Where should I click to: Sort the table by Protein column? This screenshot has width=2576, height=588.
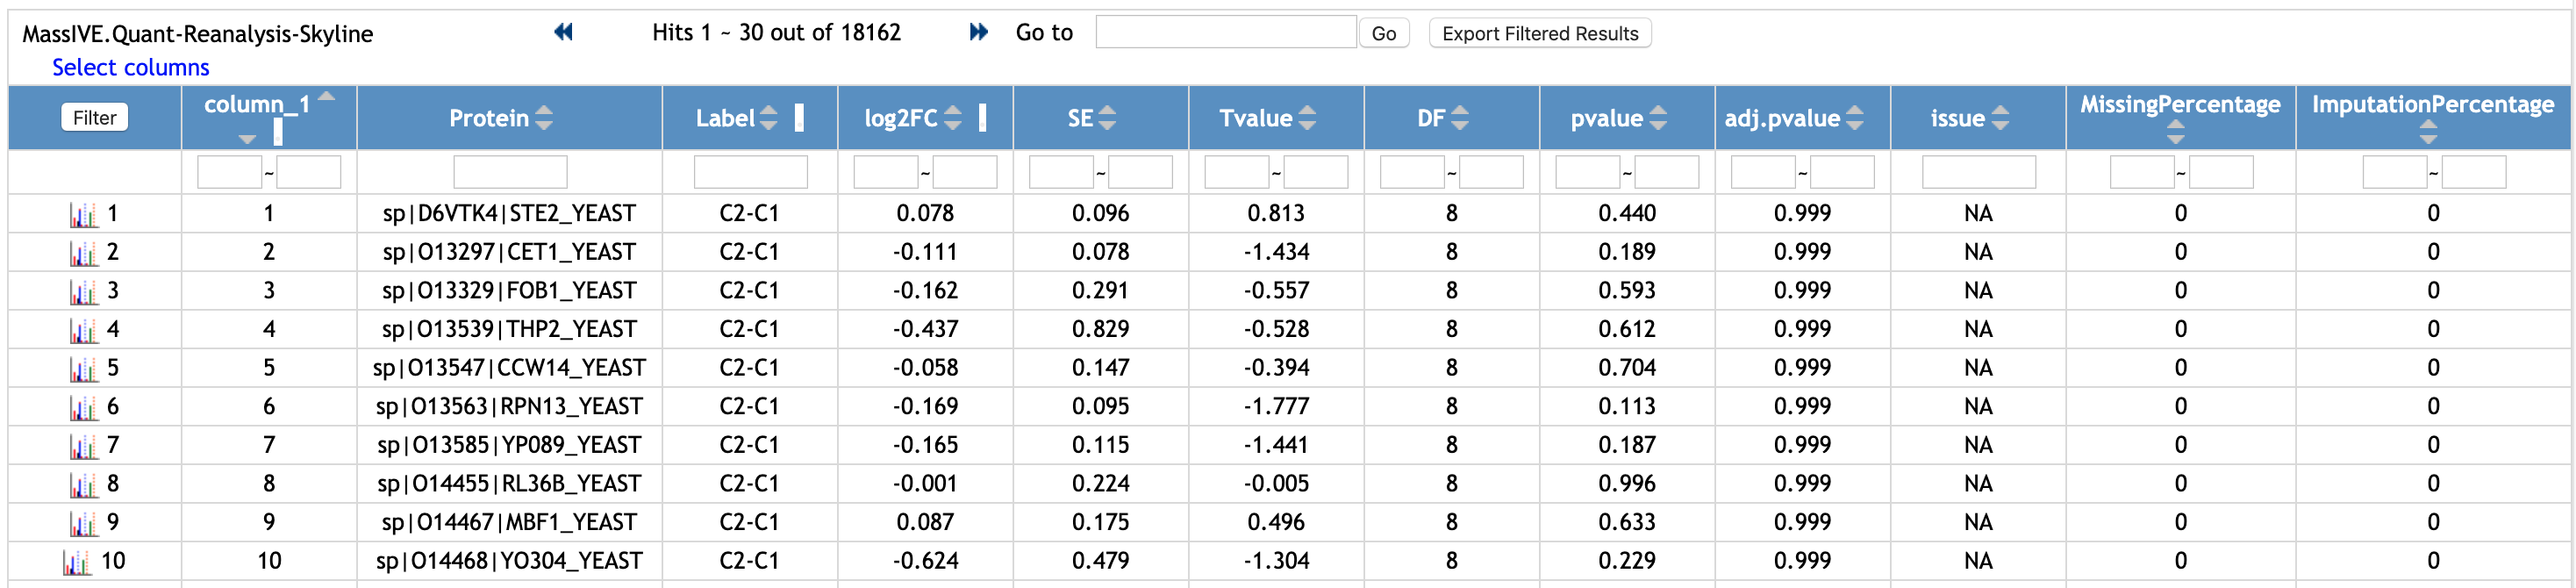click(x=543, y=119)
